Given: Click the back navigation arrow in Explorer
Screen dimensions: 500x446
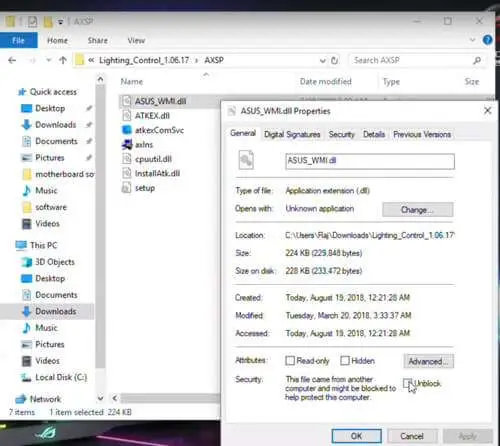Looking at the screenshot, I should point(12,60).
